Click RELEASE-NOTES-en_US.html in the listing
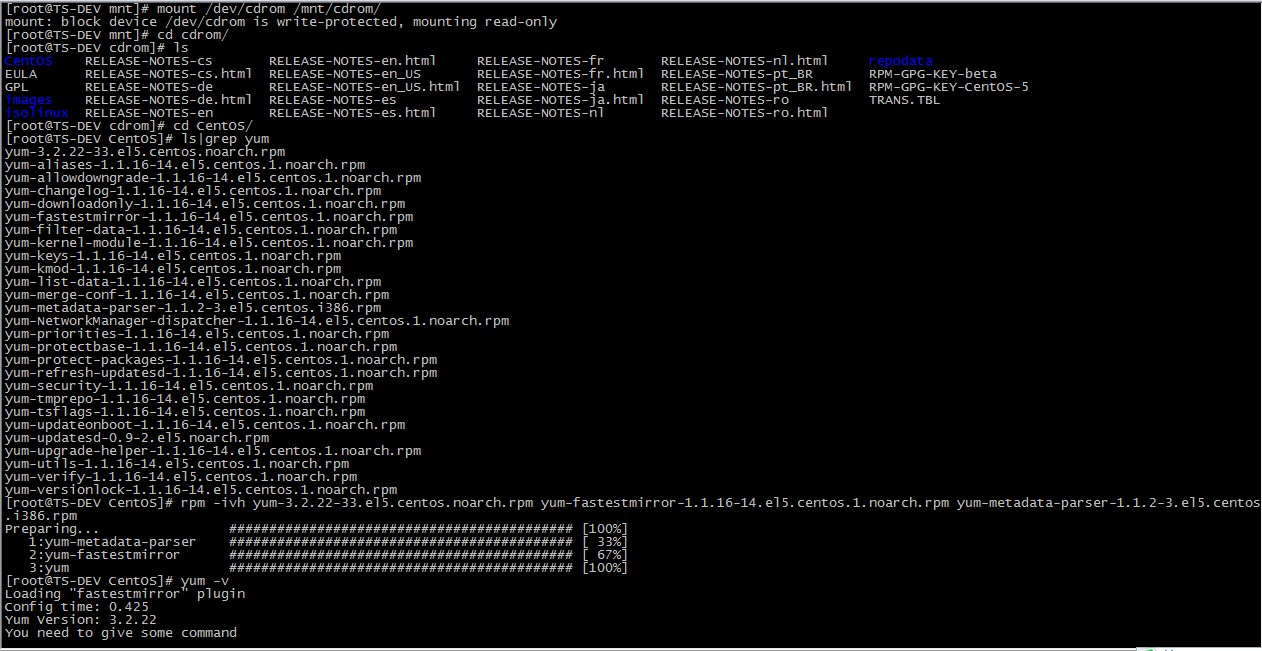 pyautogui.click(x=364, y=87)
